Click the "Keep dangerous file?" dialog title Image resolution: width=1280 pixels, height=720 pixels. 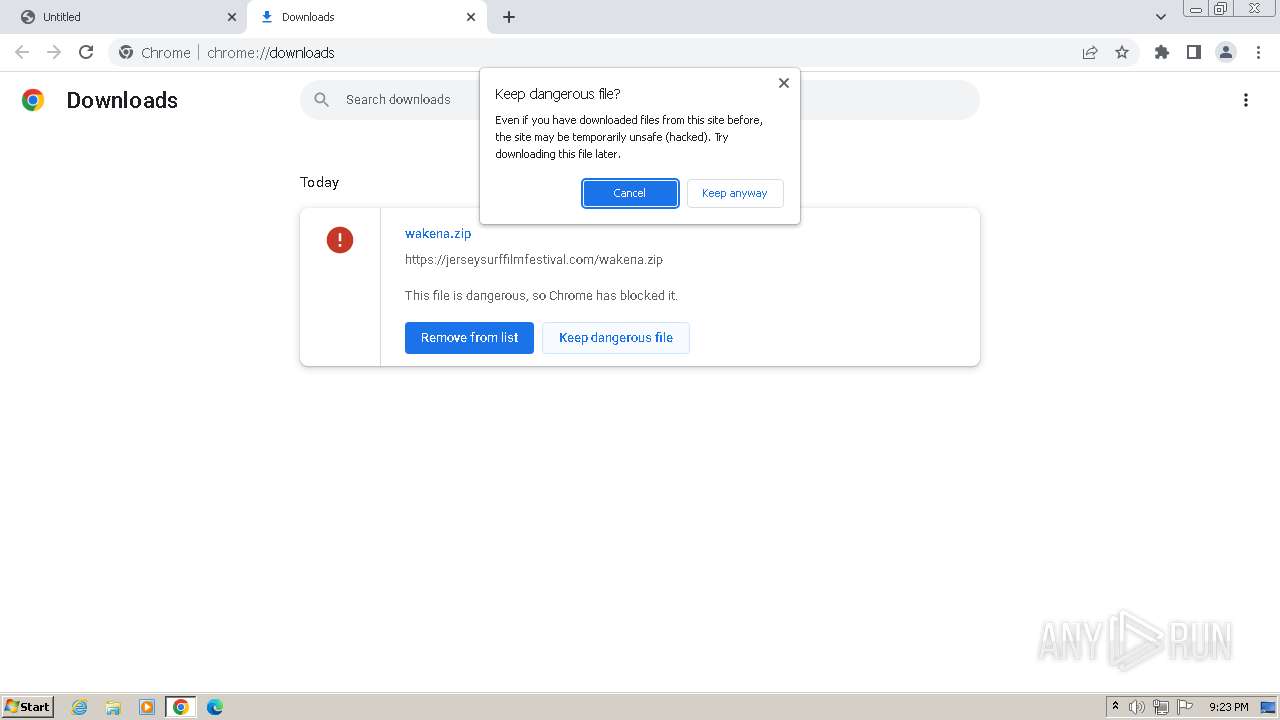[558, 94]
